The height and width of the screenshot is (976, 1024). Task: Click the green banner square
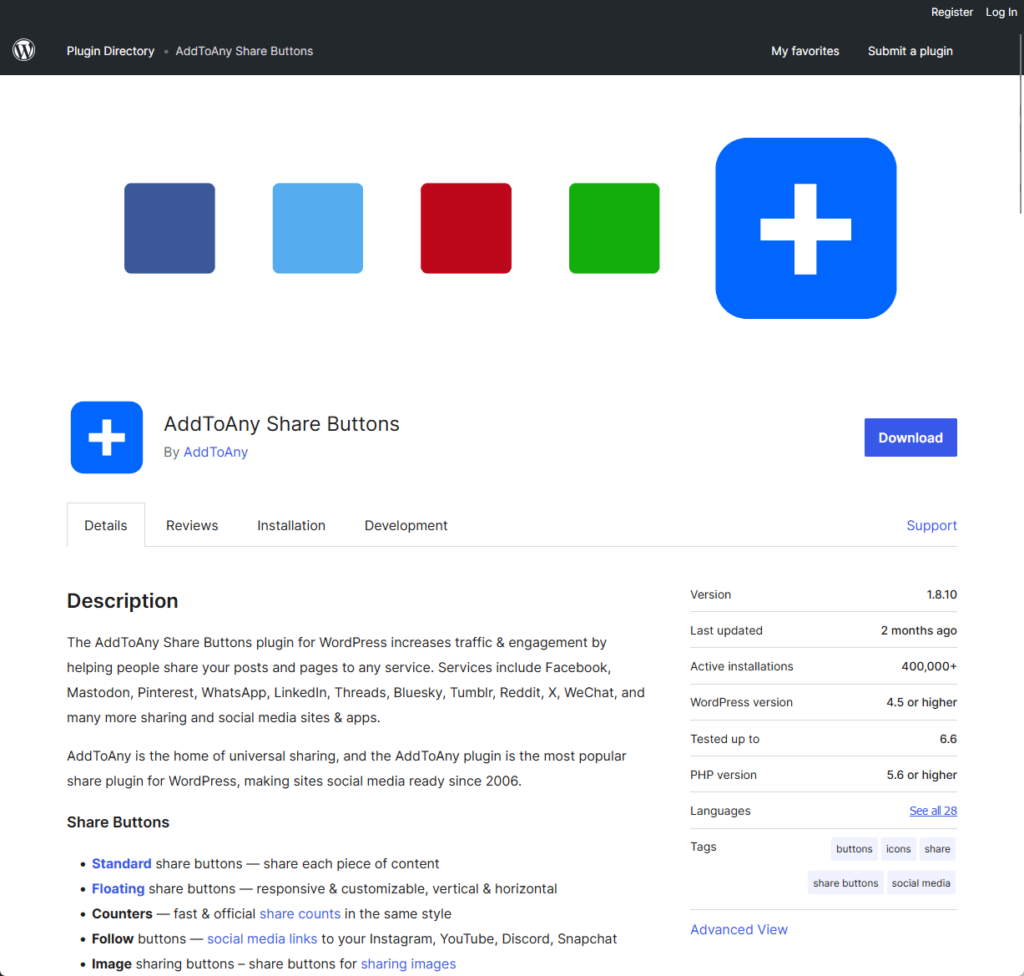tap(614, 228)
